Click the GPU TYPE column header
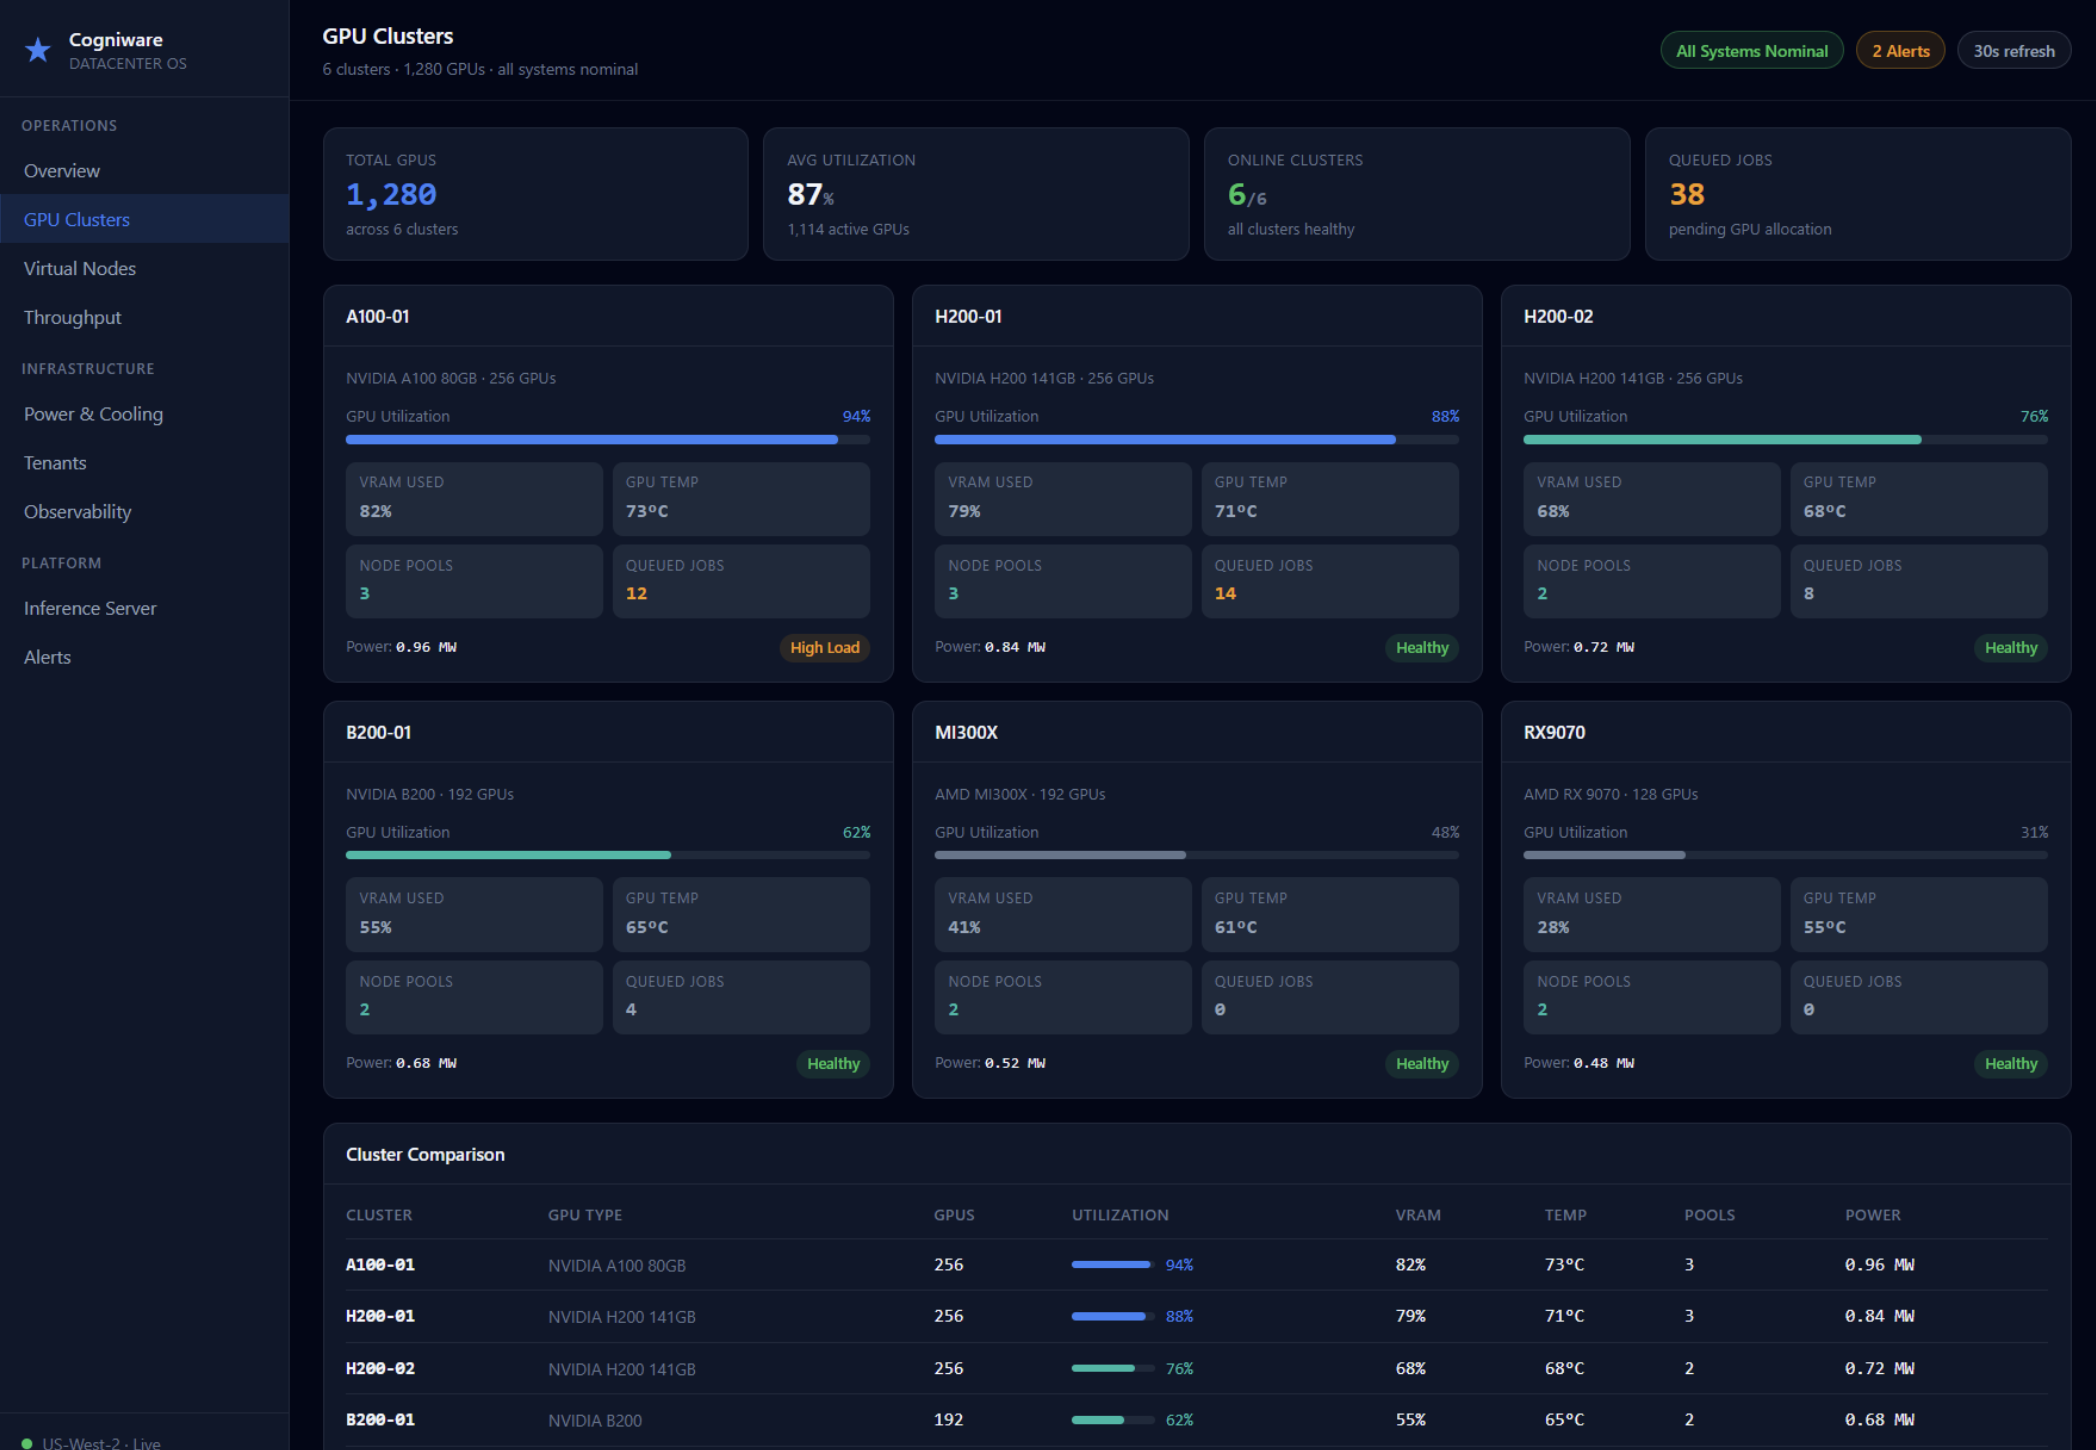2096x1450 pixels. tap(585, 1215)
